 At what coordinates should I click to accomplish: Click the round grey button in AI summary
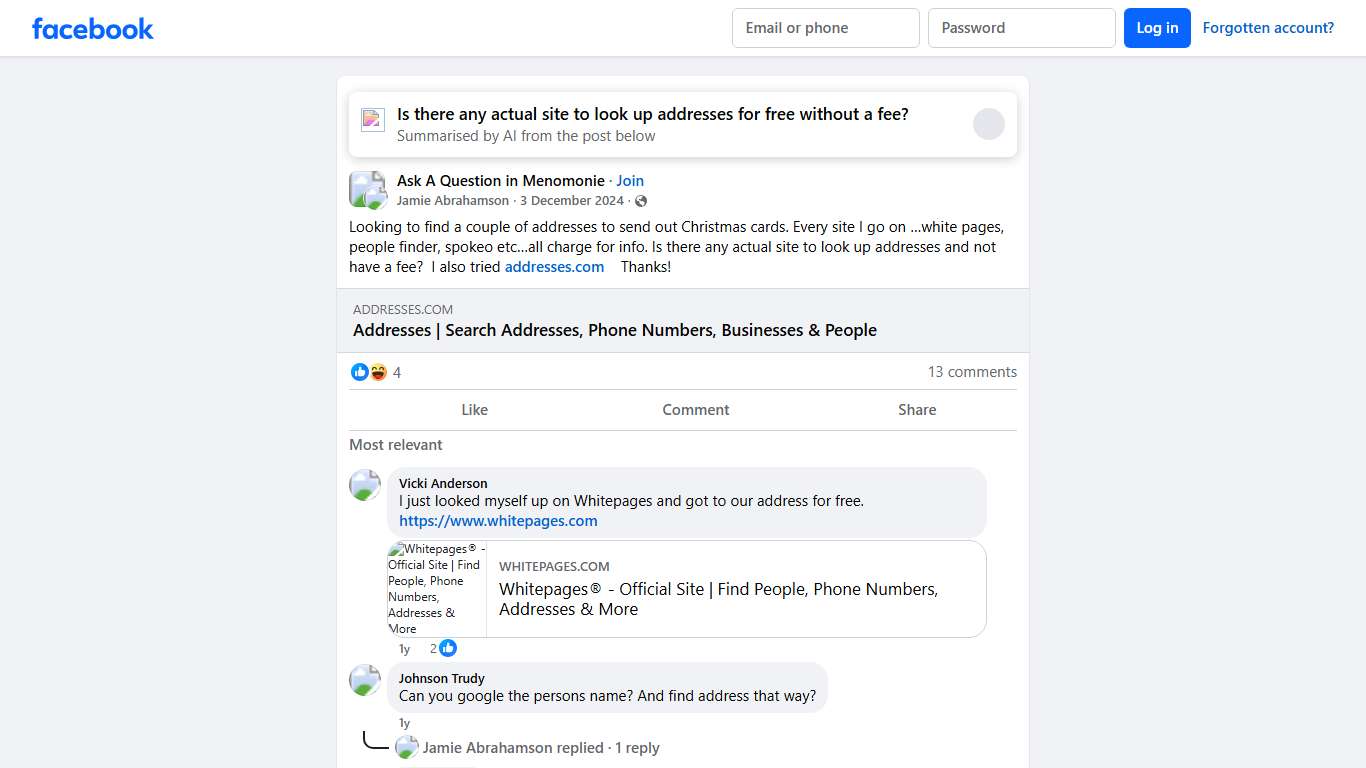coord(988,124)
